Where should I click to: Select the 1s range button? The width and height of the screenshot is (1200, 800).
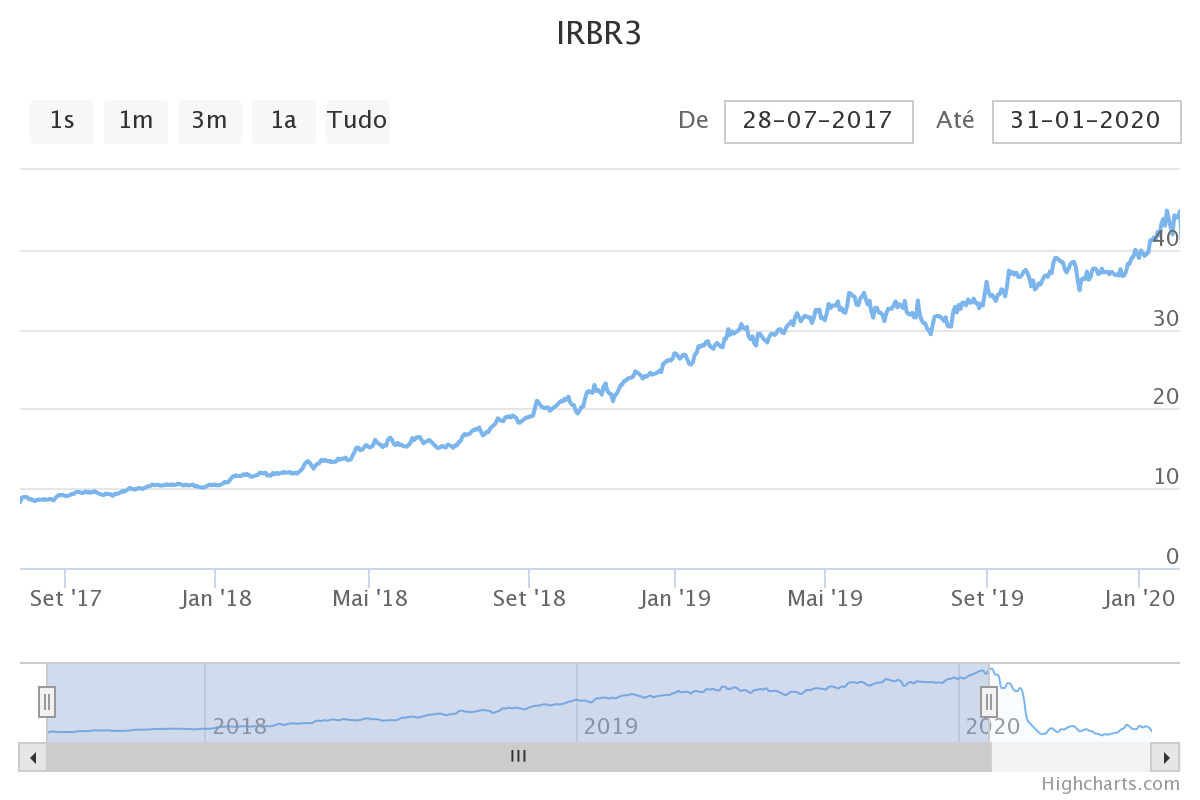[62, 121]
